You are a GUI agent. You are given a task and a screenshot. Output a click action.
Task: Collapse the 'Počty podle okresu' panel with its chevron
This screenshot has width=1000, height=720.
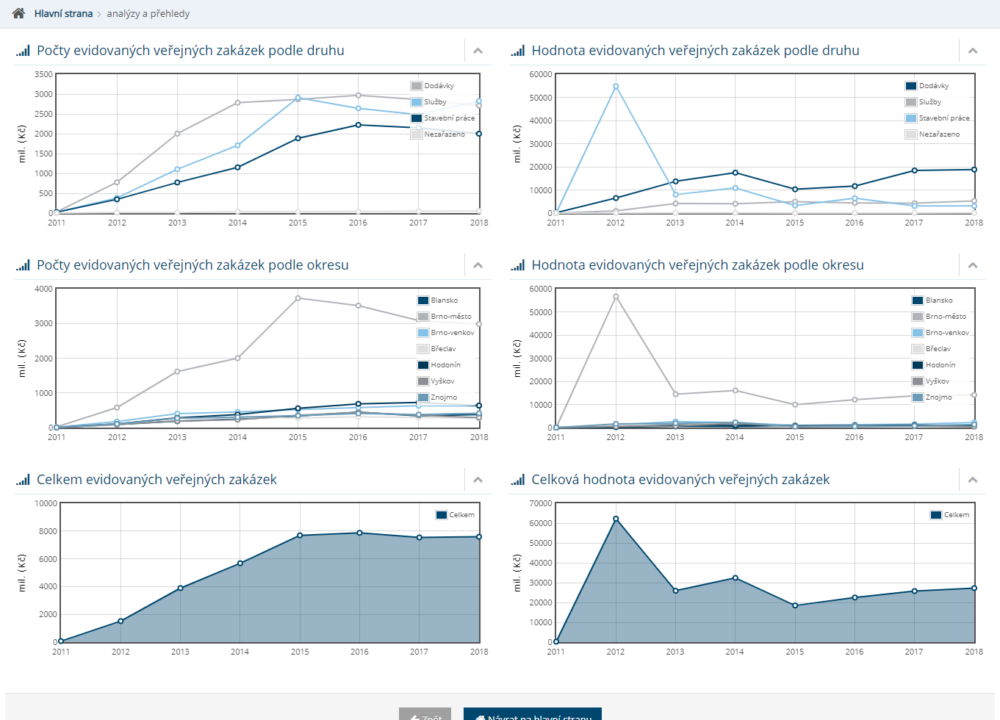[x=478, y=266]
